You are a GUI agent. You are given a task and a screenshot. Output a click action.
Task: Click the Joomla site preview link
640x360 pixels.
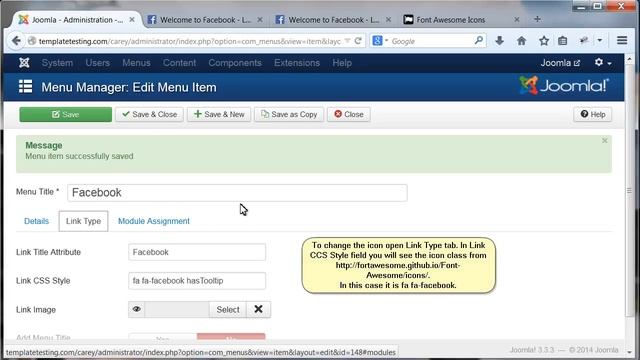[560, 63]
